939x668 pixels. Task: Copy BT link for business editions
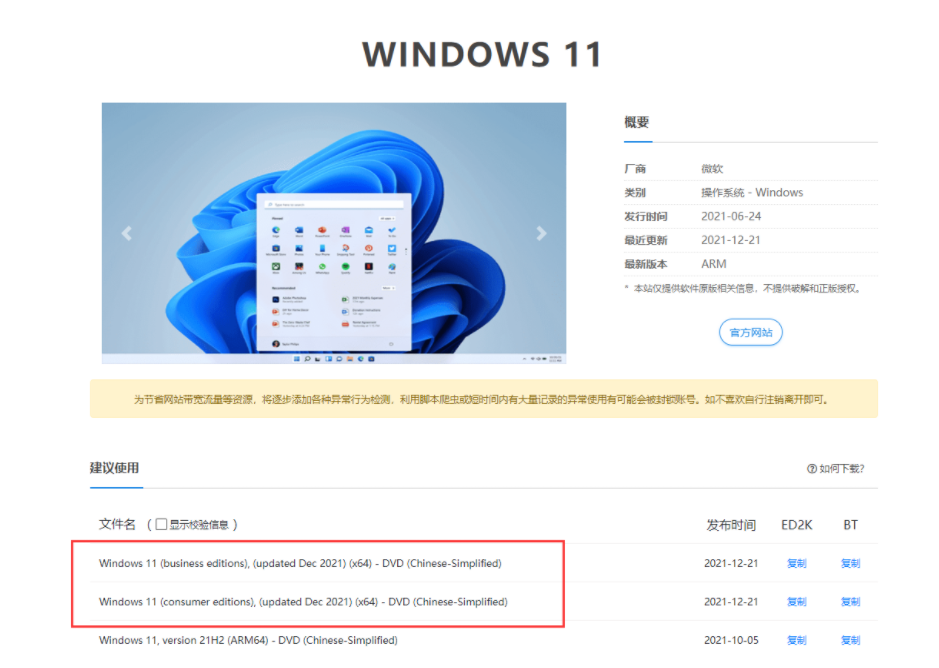850,563
